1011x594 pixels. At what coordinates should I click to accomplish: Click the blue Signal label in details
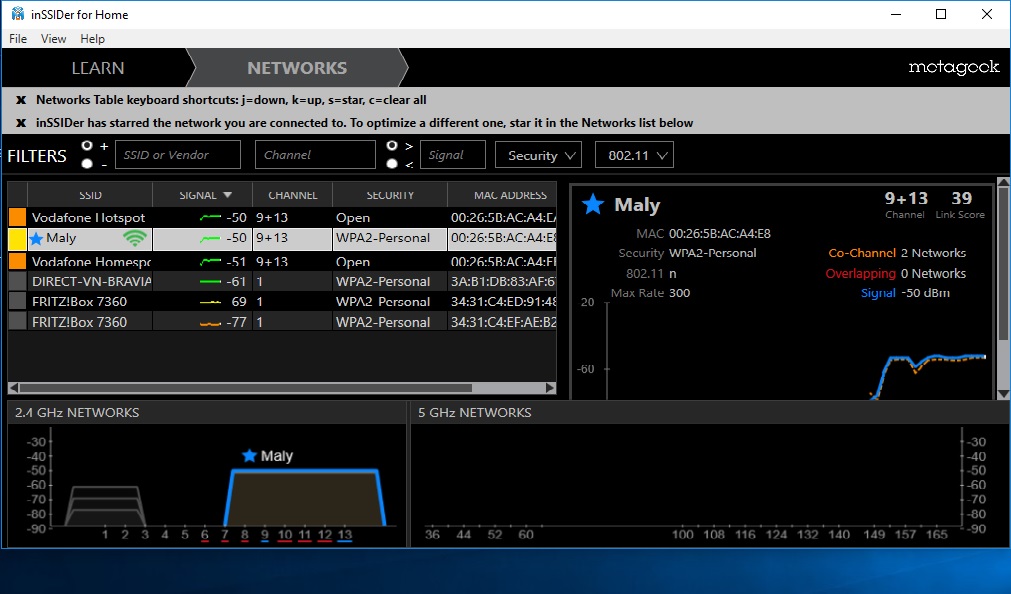point(878,293)
